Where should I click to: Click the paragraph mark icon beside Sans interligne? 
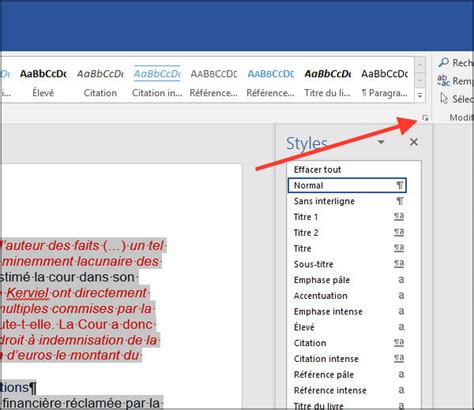399,201
